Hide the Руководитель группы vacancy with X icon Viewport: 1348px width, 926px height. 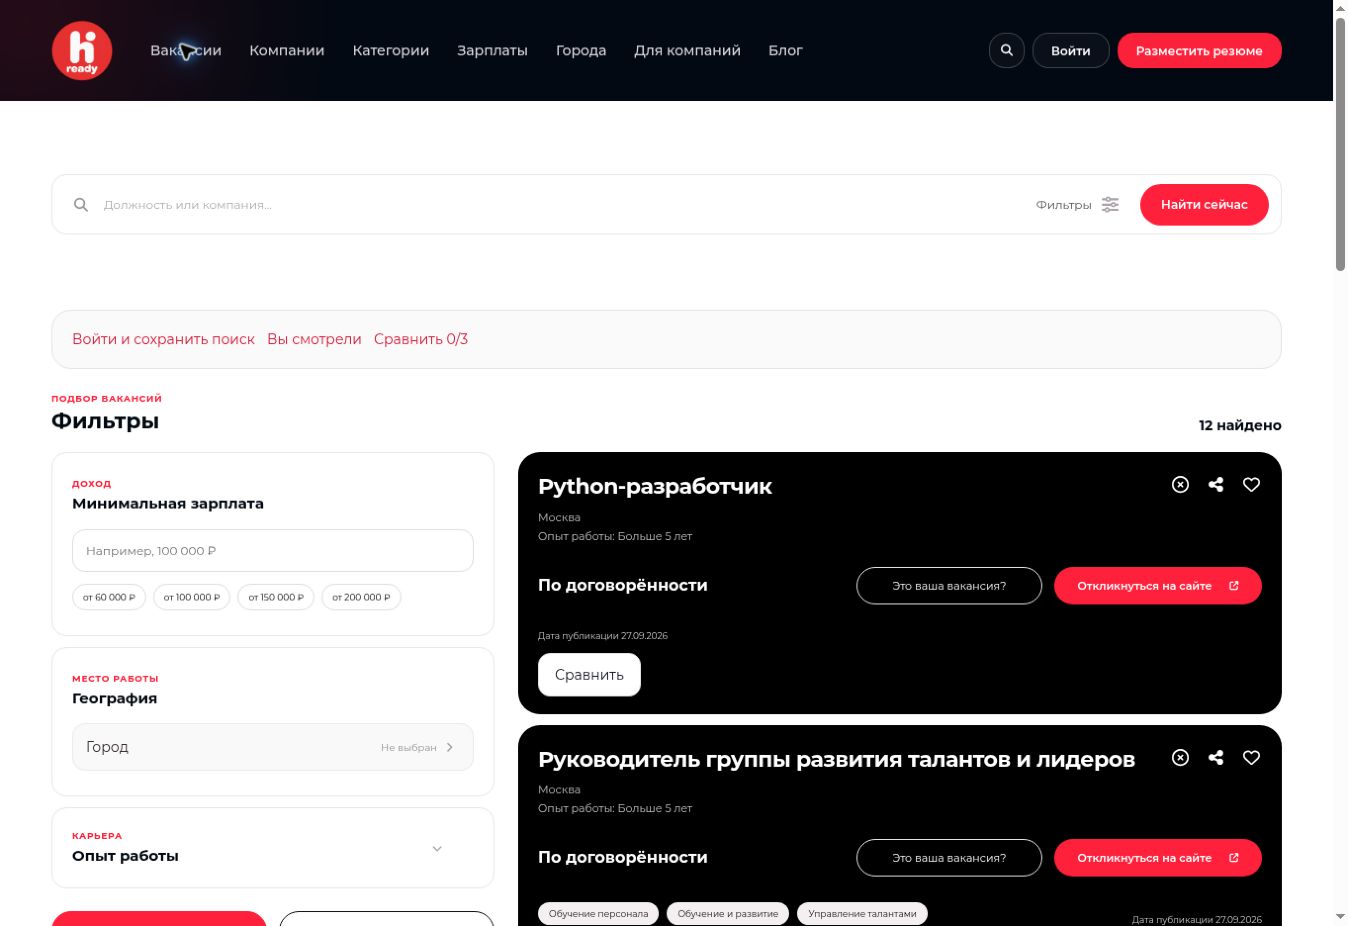(1180, 758)
